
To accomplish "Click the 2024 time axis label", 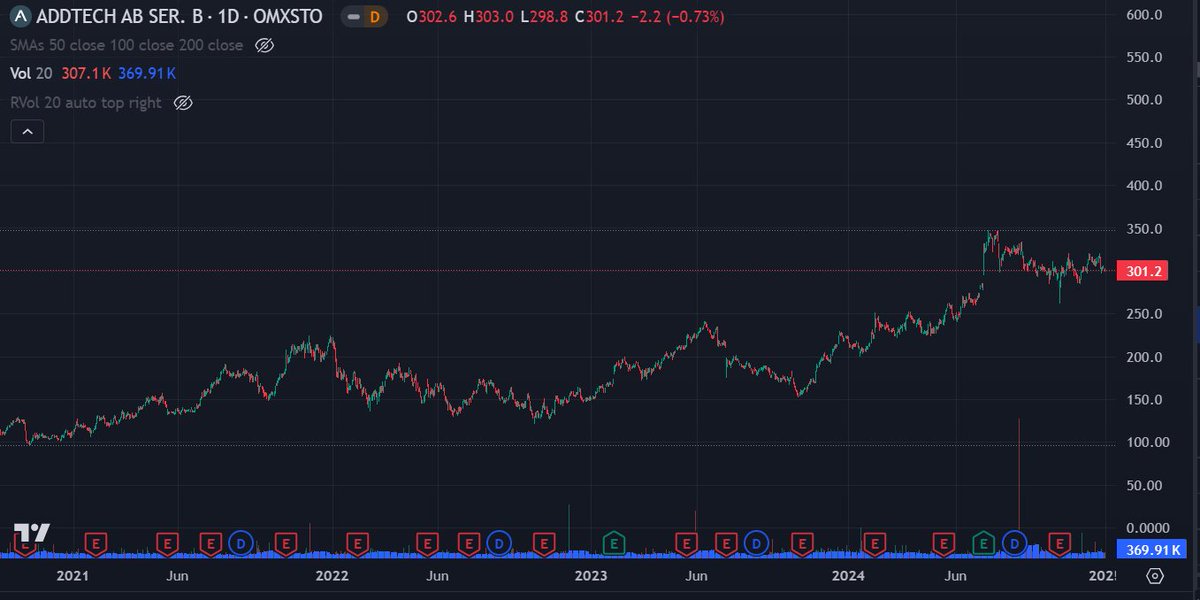I will coord(849,576).
